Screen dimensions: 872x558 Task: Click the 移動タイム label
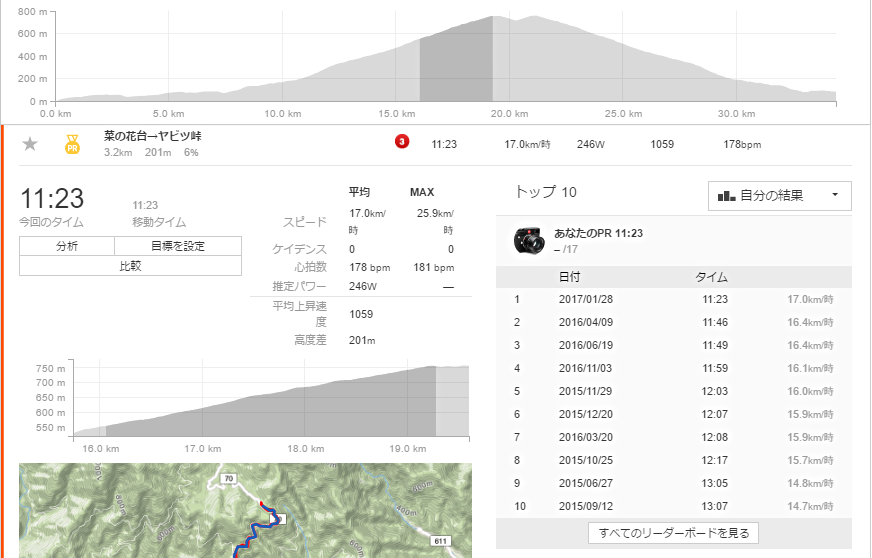pyautogui.click(x=158, y=222)
